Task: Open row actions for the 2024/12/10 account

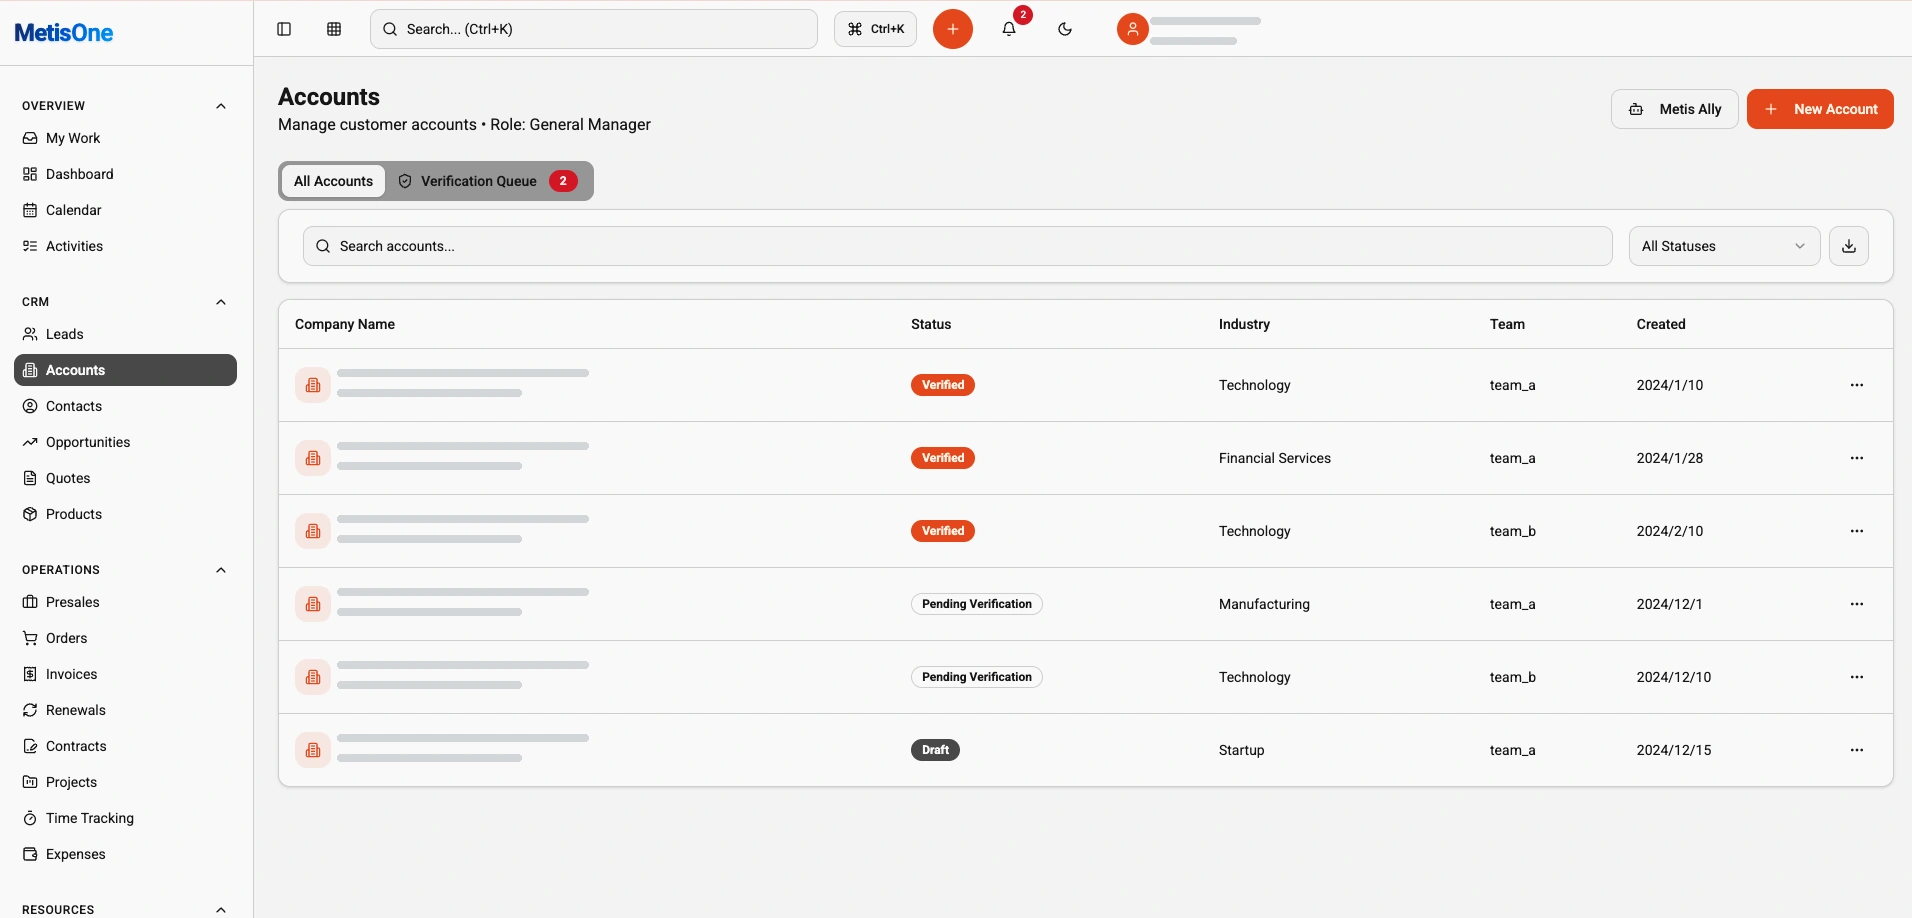Action: point(1857,677)
